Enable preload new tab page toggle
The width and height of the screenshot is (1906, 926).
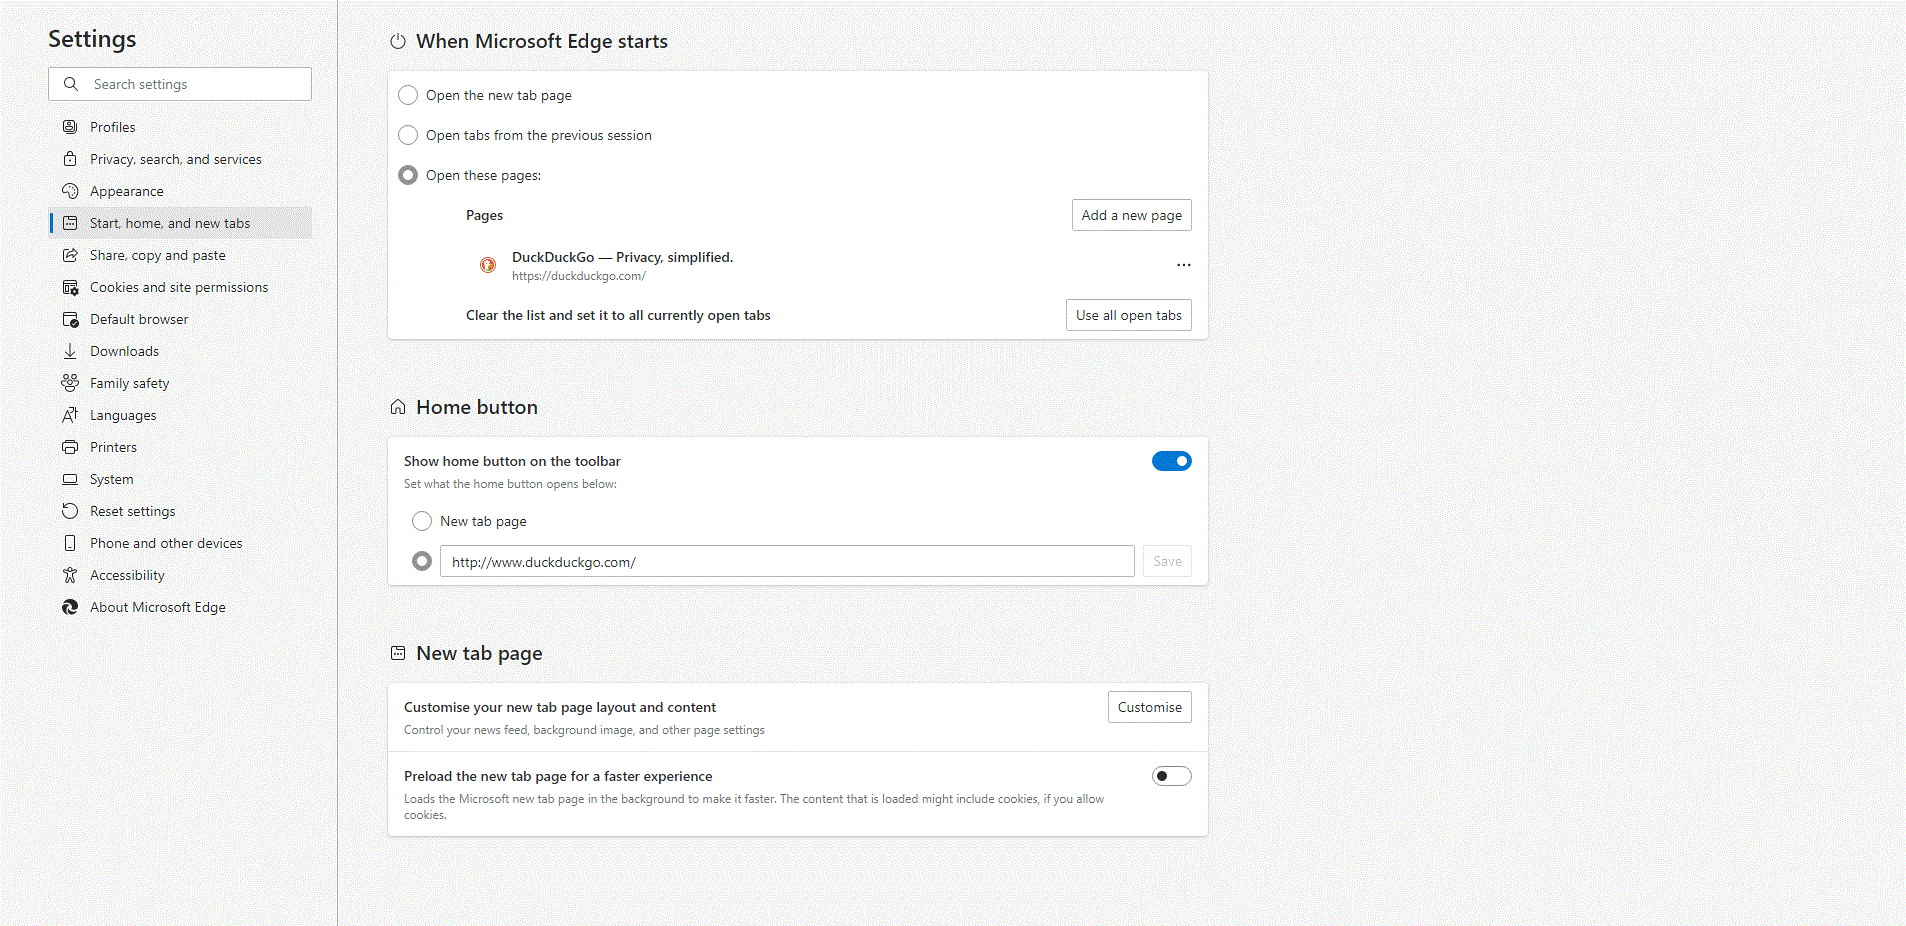pyautogui.click(x=1171, y=776)
